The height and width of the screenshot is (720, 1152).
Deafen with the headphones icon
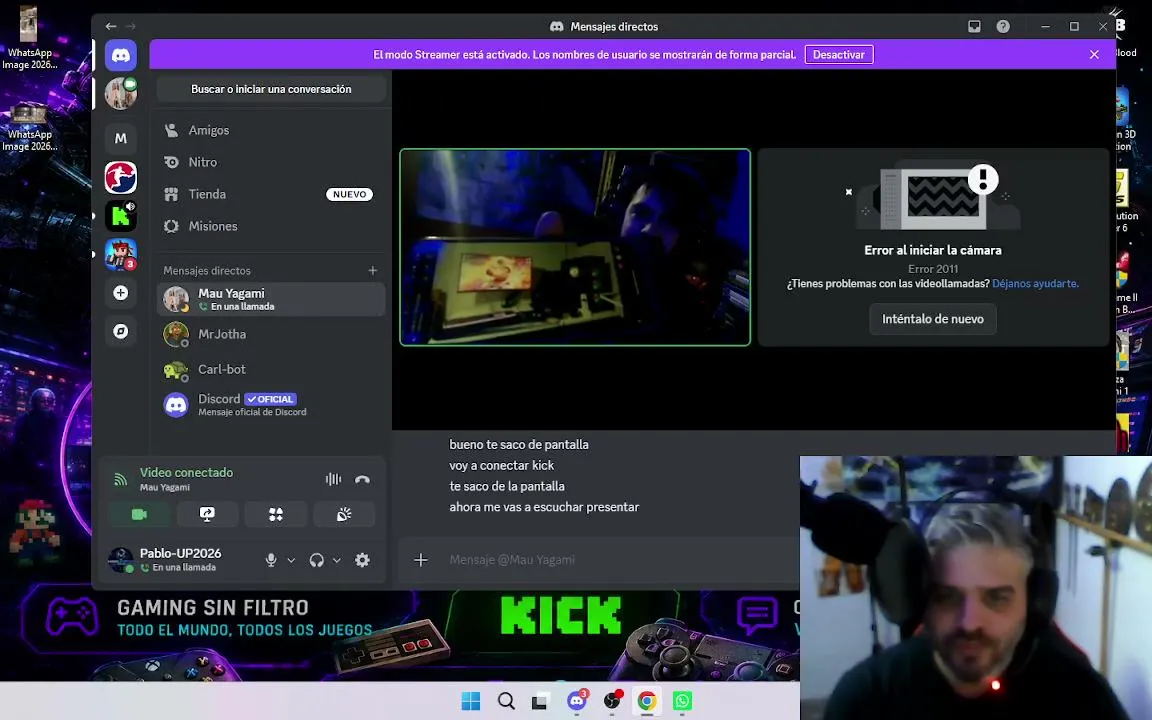coord(317,560)
